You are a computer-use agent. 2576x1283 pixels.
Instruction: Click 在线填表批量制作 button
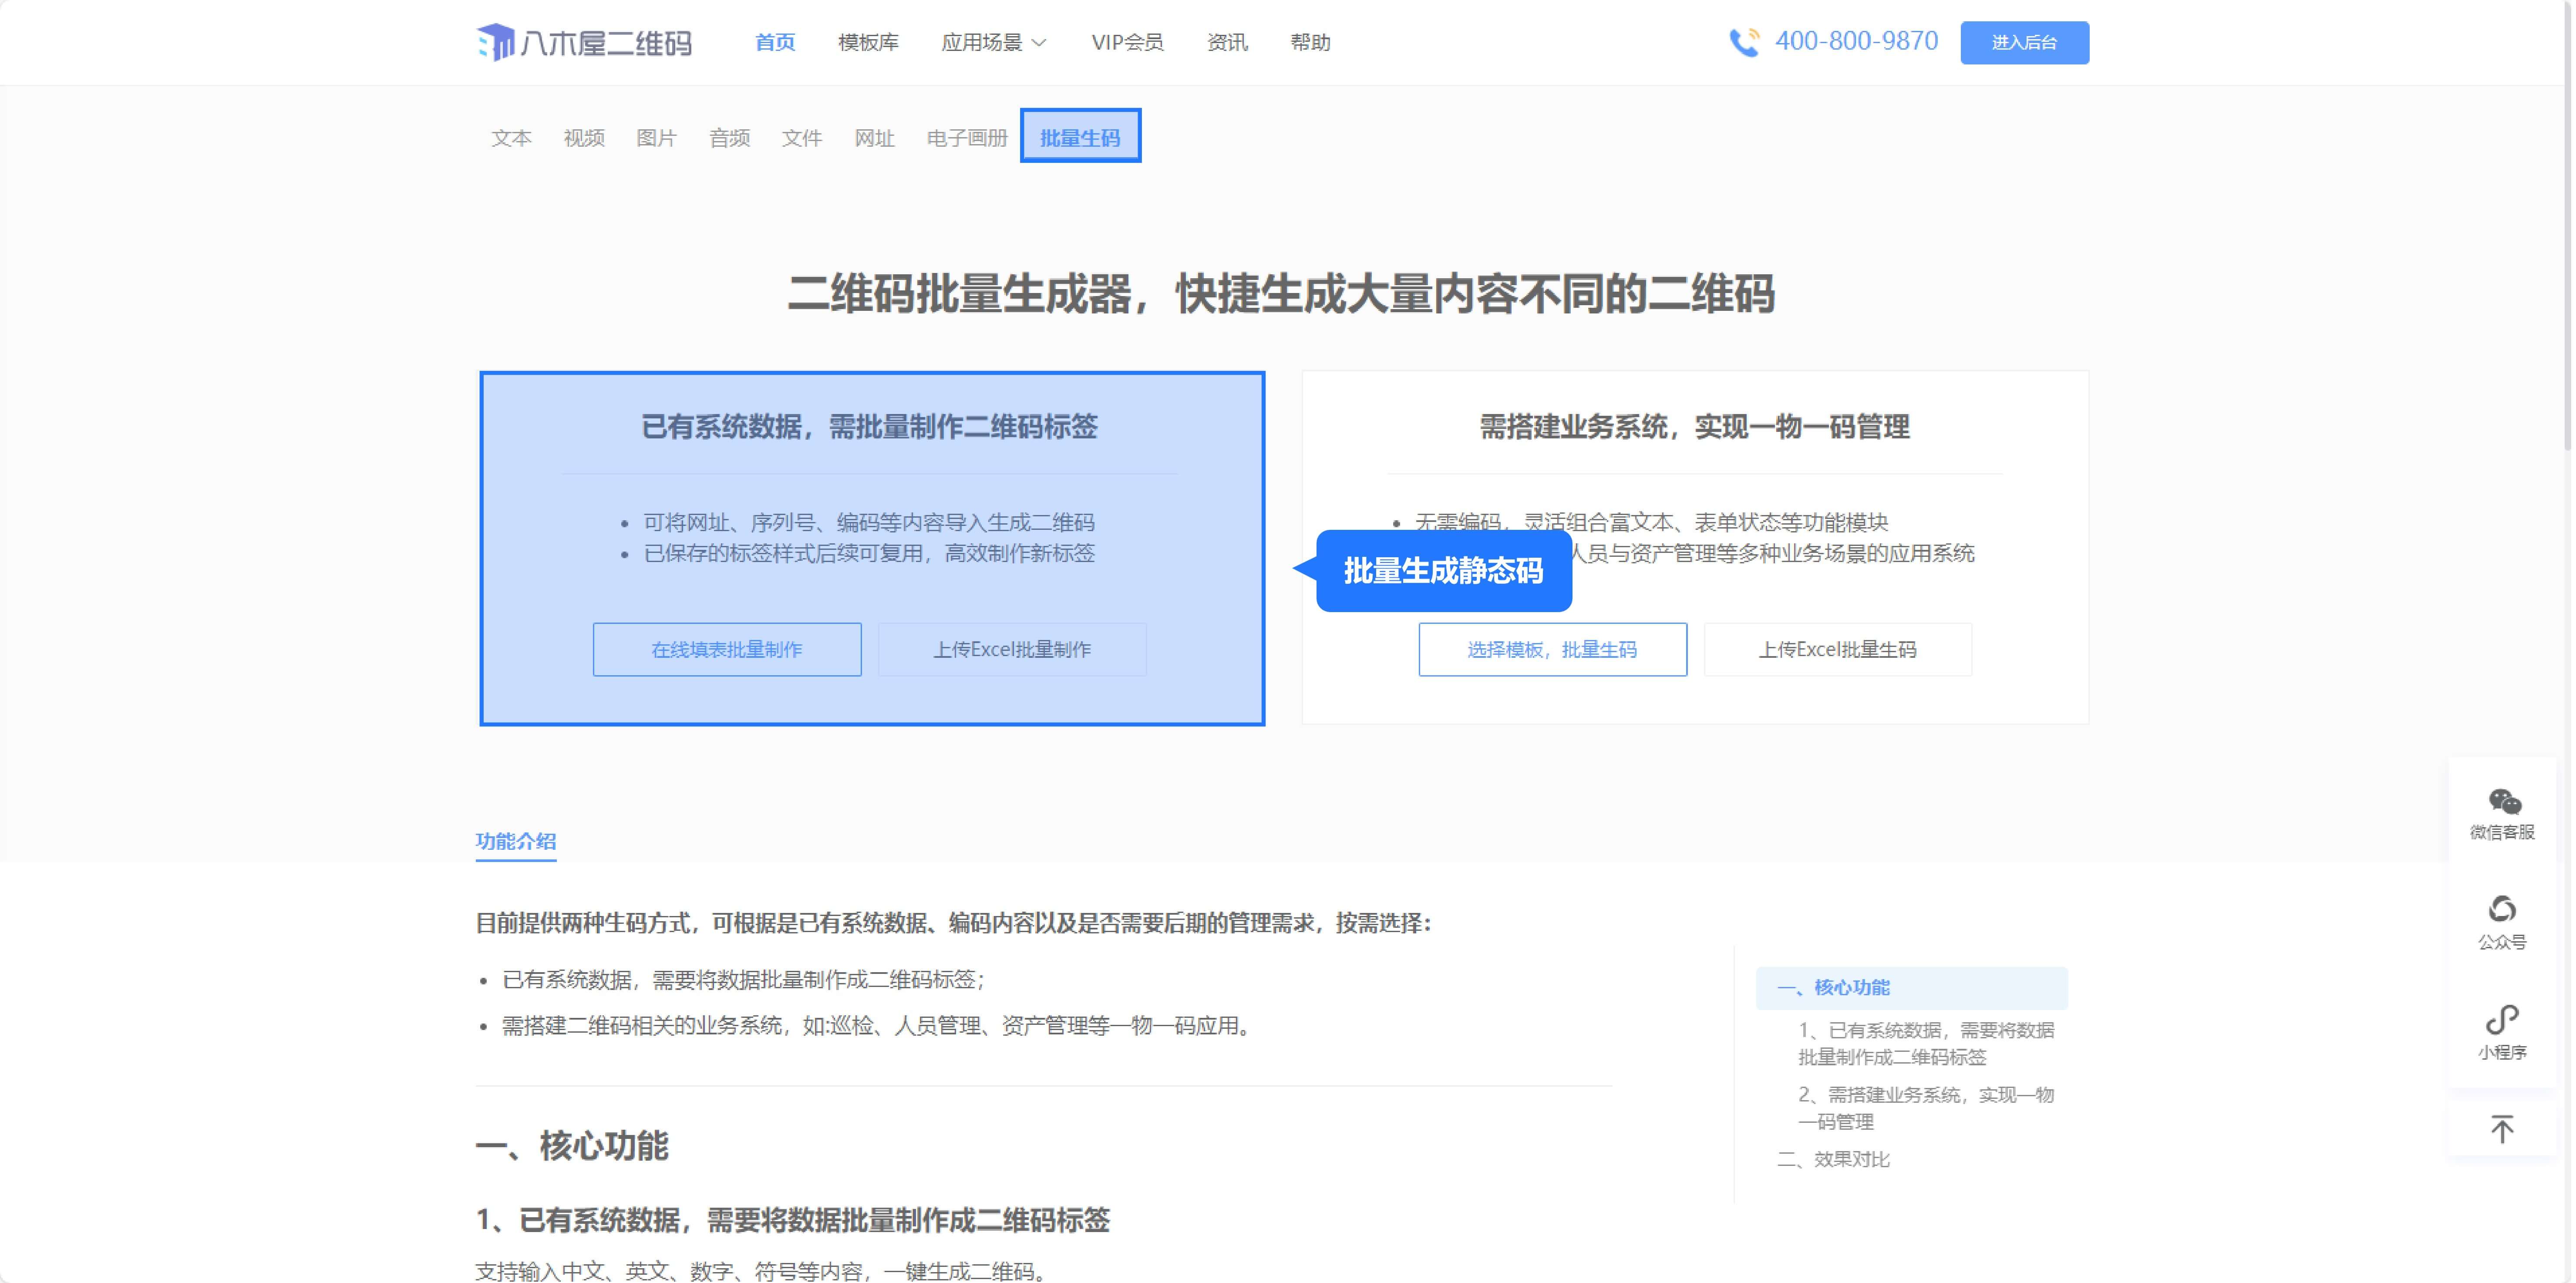(x=727, y=650)
